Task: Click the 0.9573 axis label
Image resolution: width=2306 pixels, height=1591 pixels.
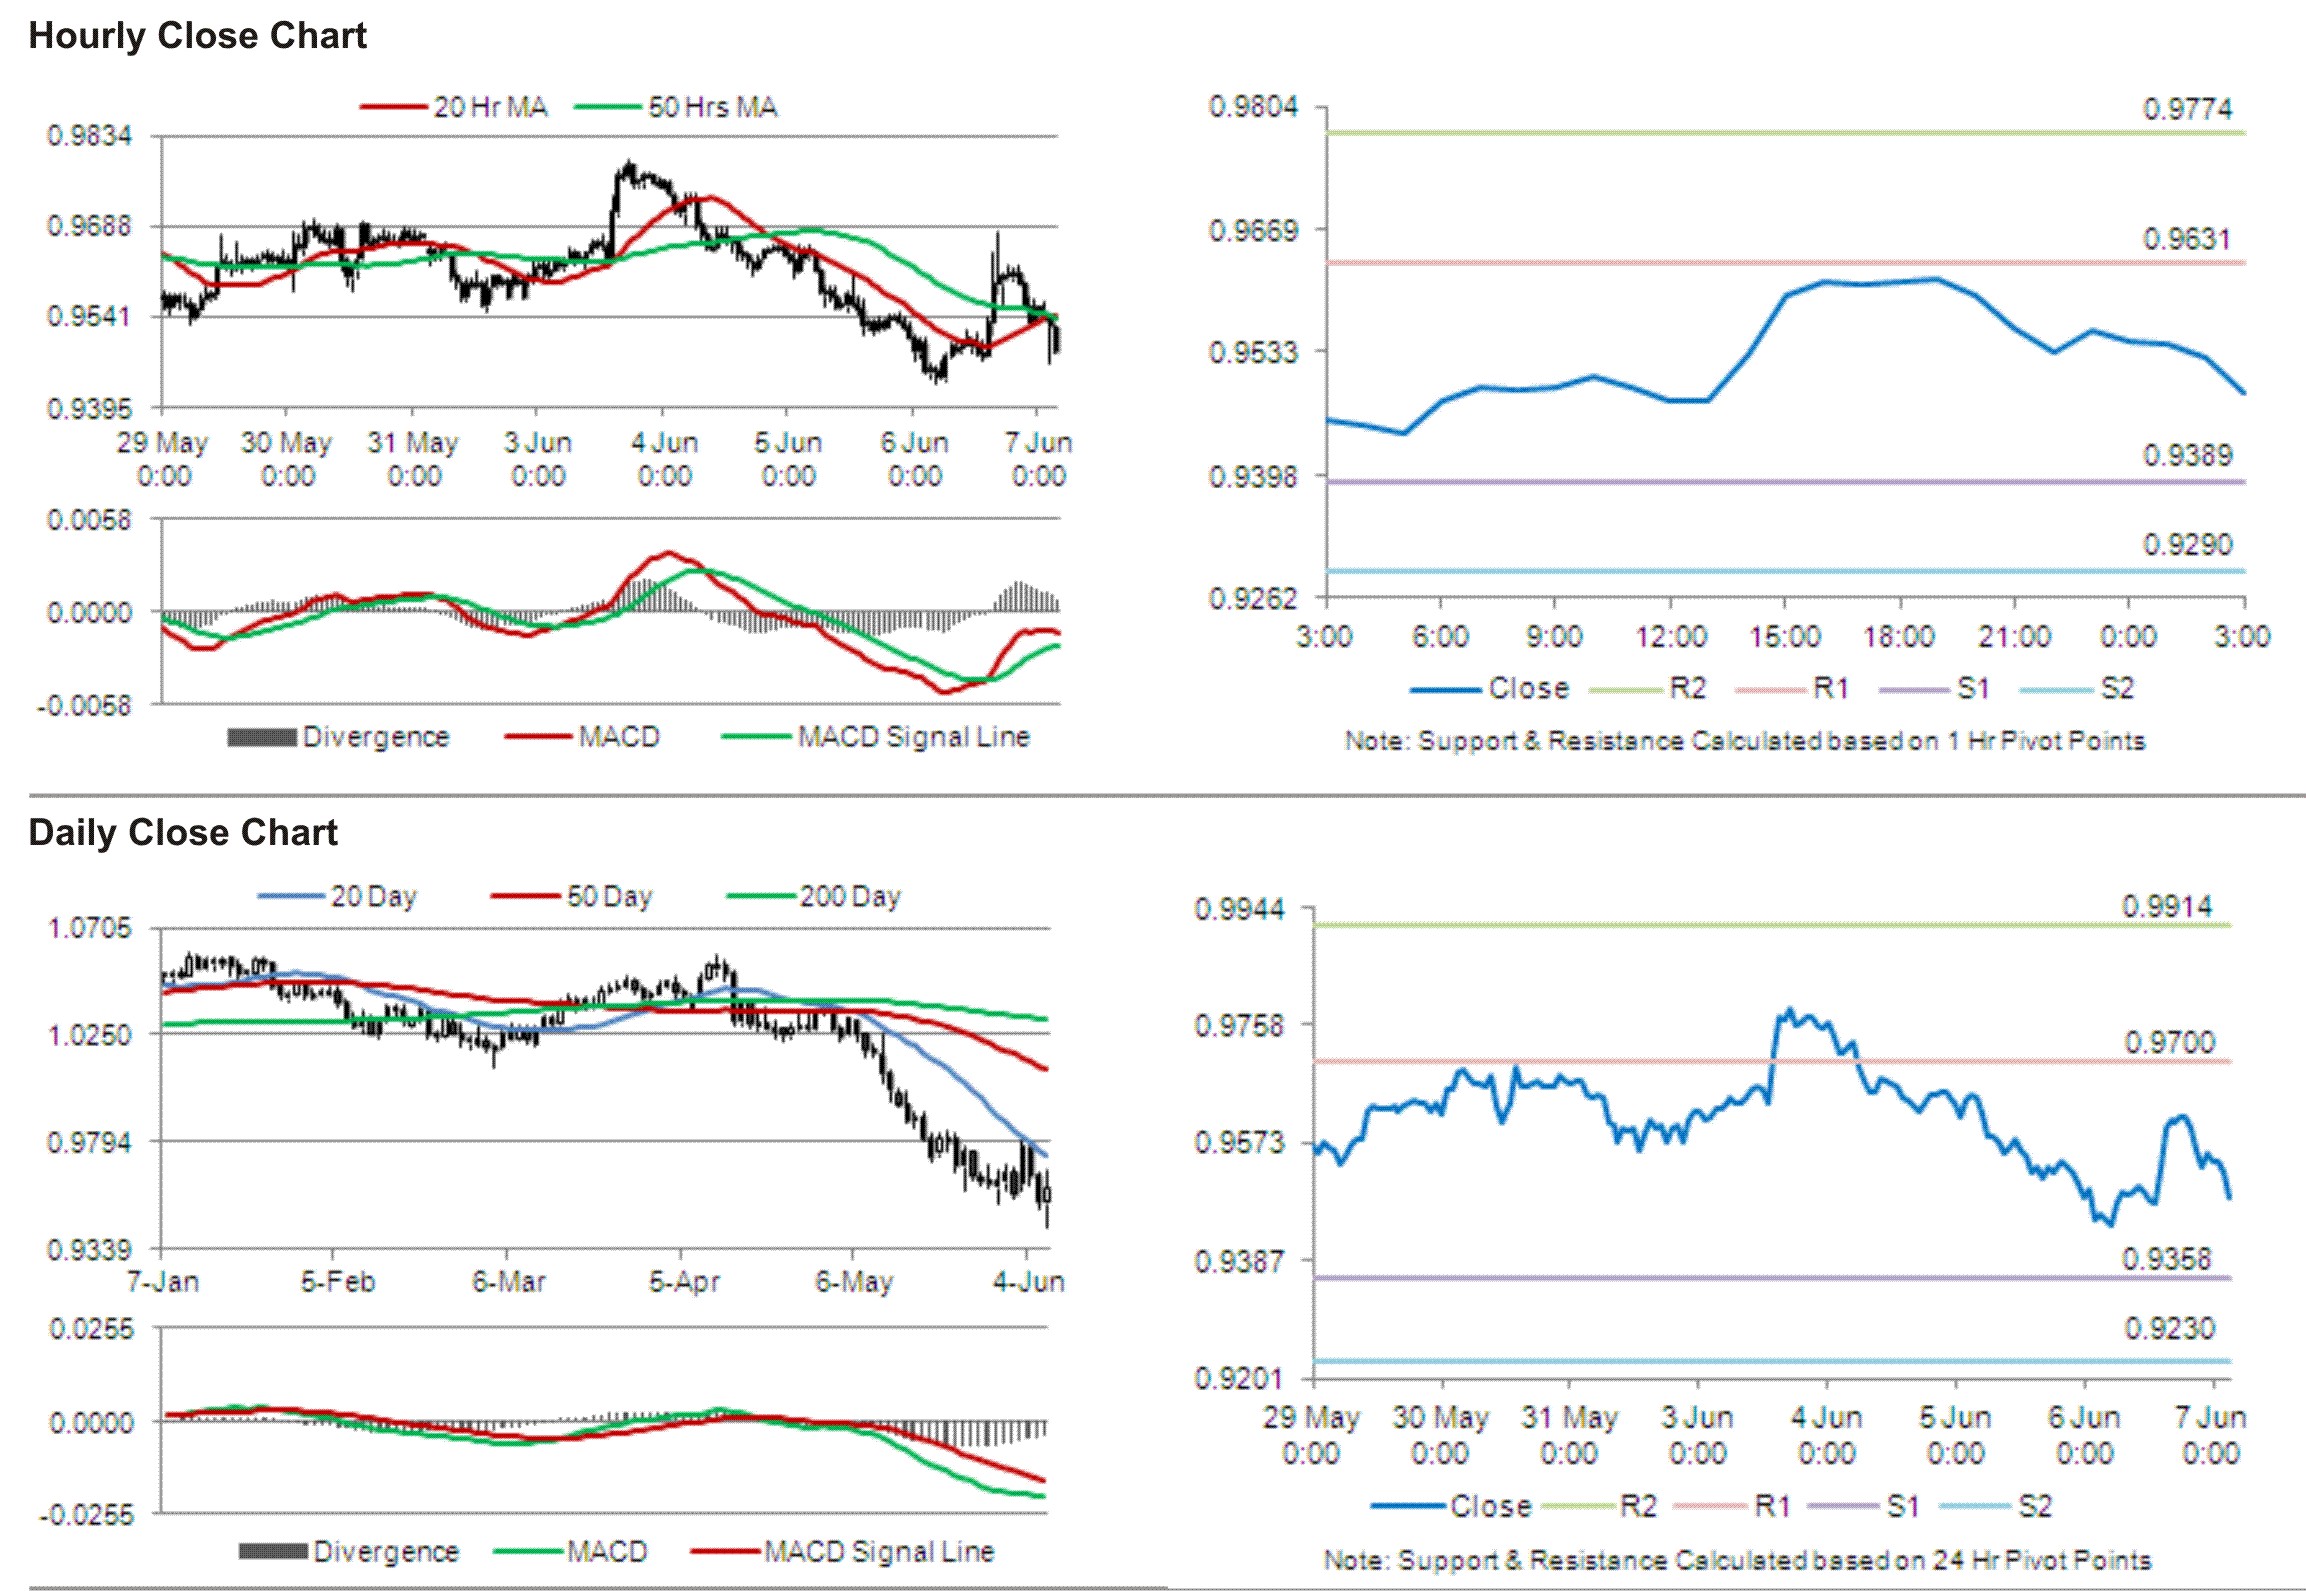Action: [x=1240, y=1143]
